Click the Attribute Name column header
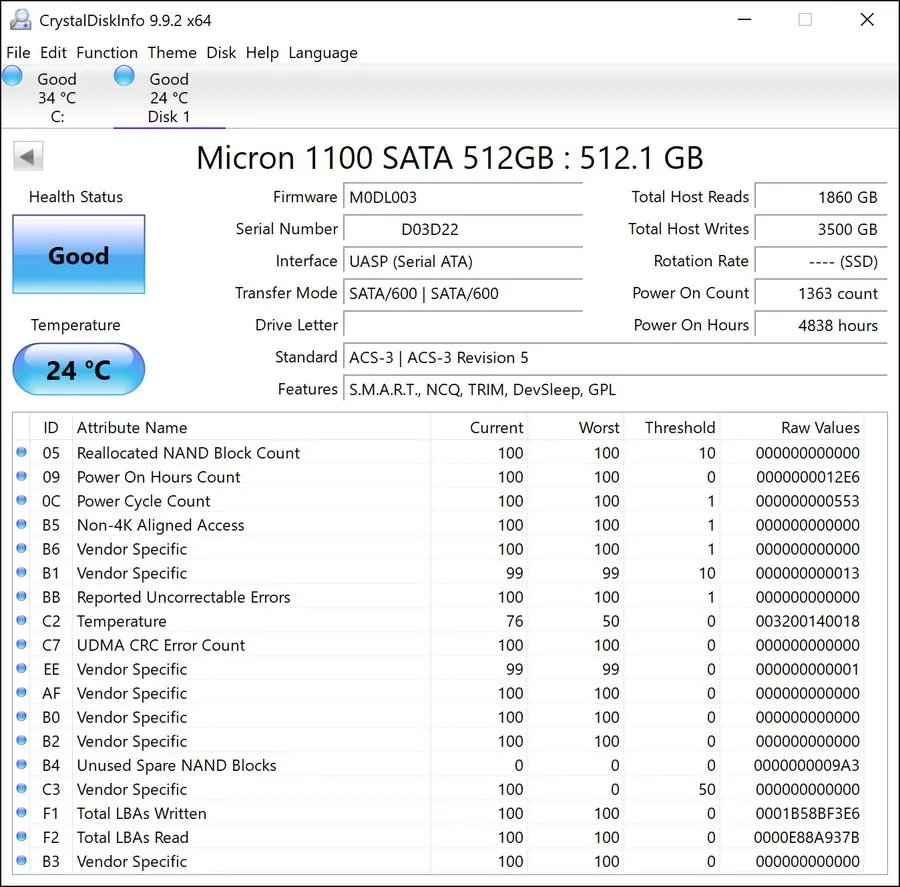The height and width of the screenshot is (887, 900). coord(251,428)
